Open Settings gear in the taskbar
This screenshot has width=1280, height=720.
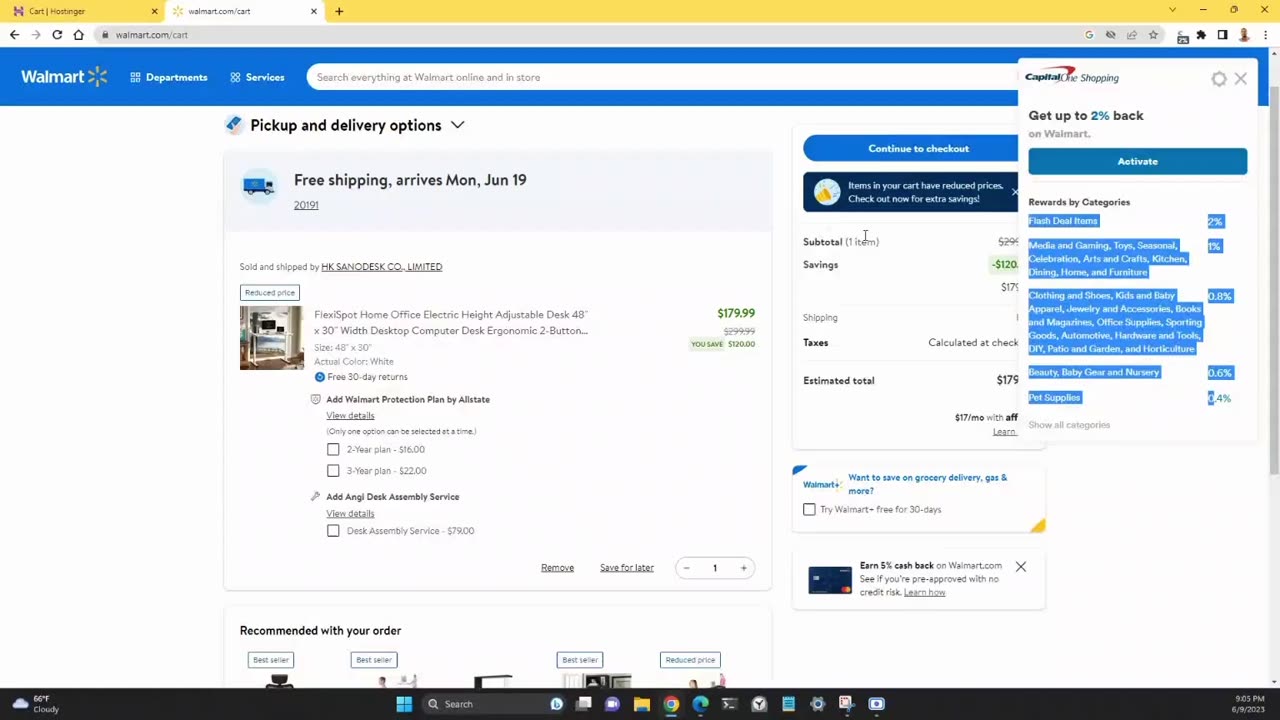coord(817,704)
